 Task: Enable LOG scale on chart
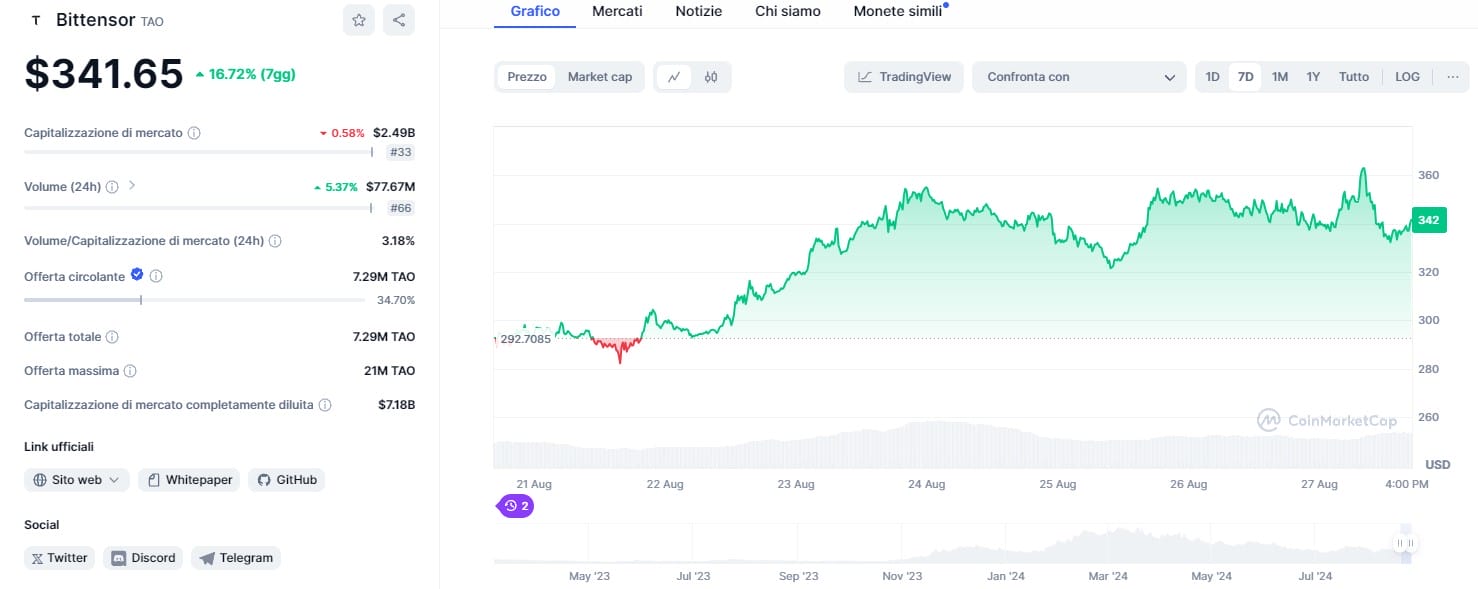click(1407, 77)
